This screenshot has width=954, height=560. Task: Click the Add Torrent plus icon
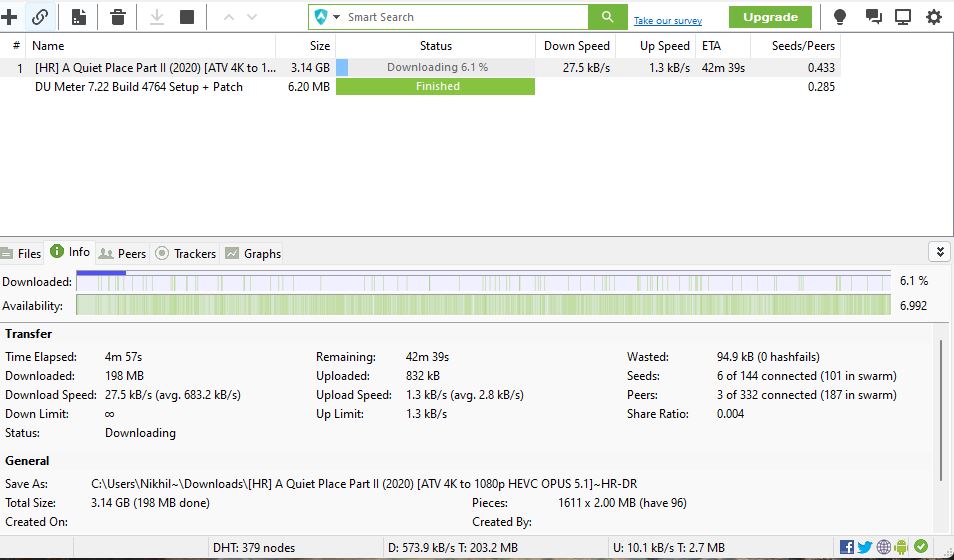10,17
